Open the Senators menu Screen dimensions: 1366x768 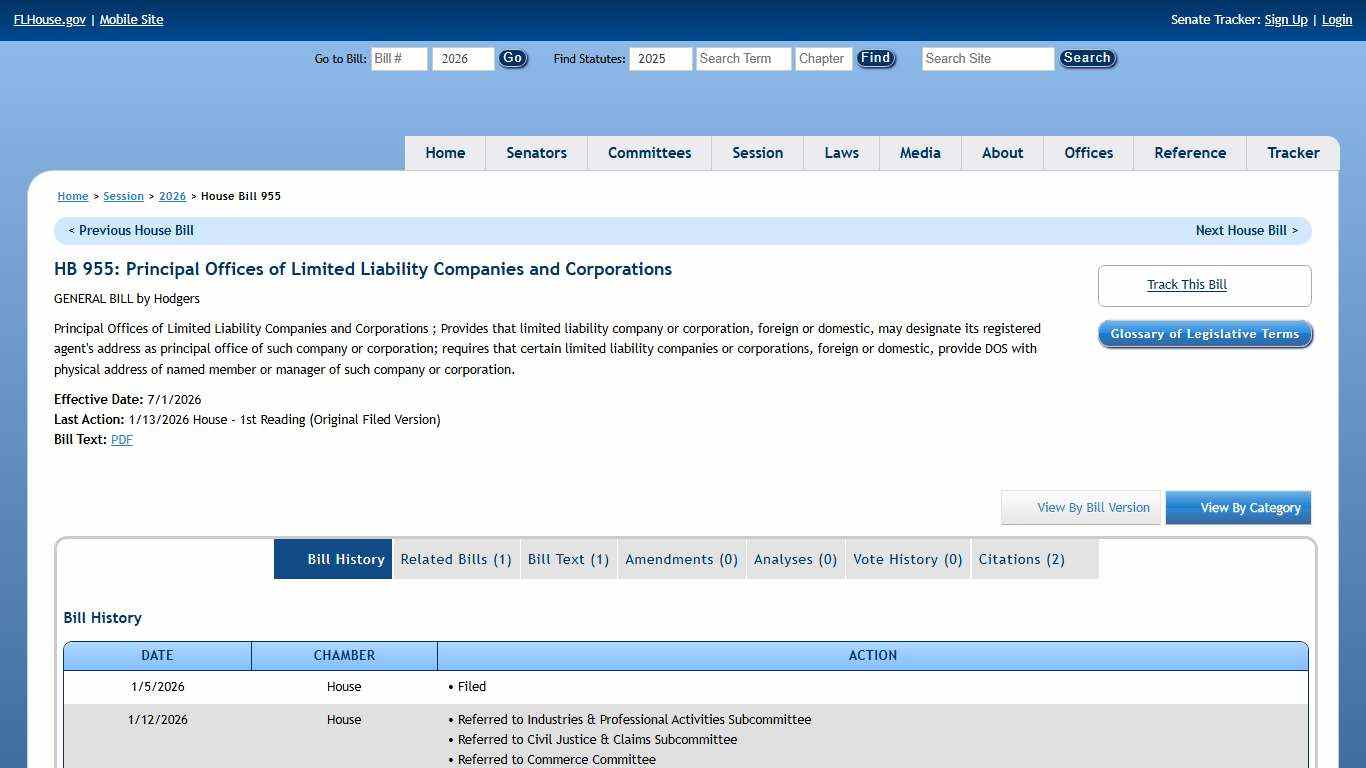coord(536,153)
